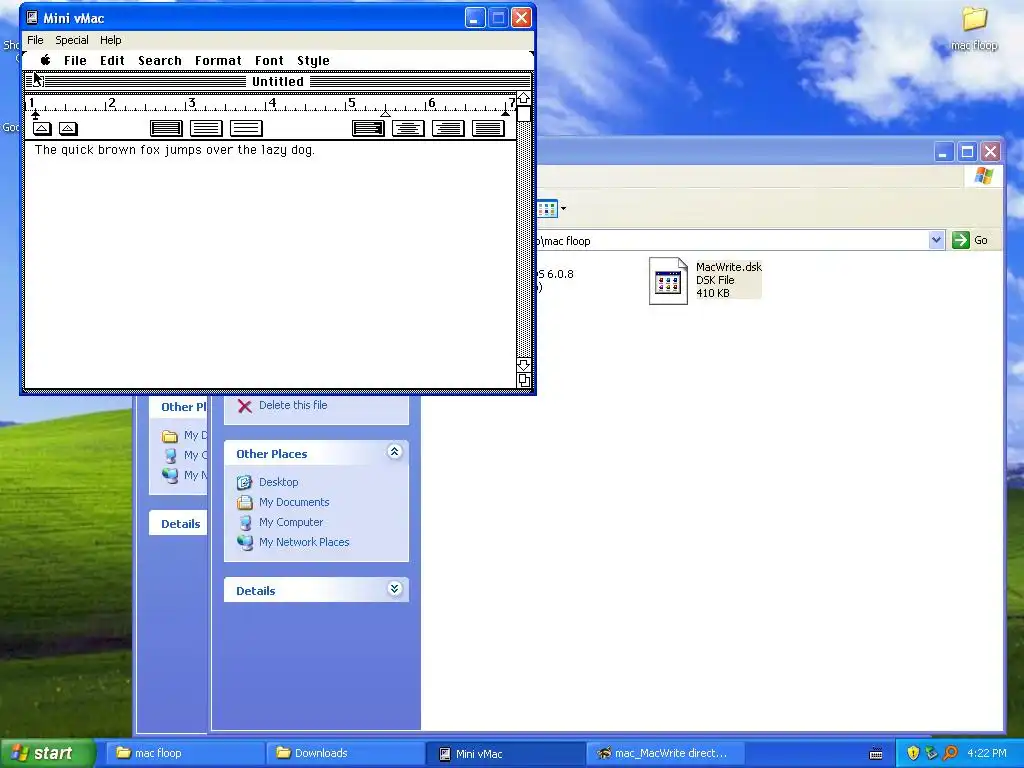Open the mac floop desktop folder icon

click(974, 20)
